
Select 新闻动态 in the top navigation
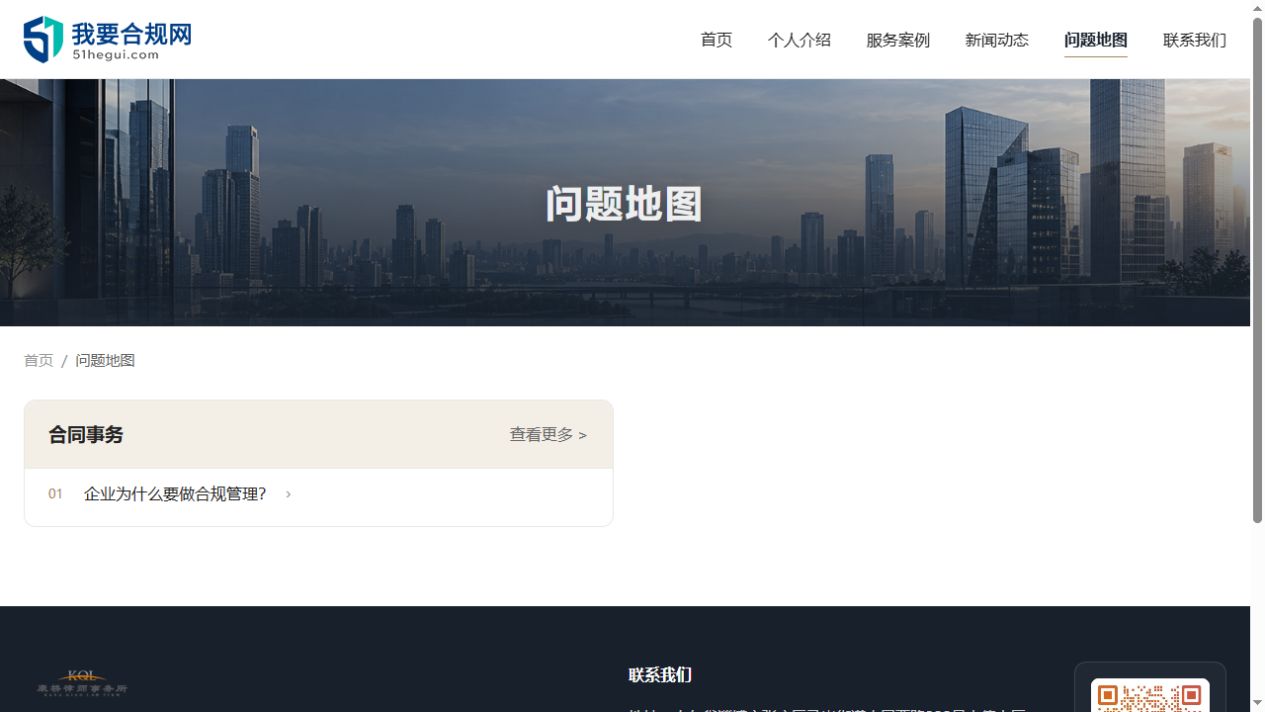tap(997, 40)
